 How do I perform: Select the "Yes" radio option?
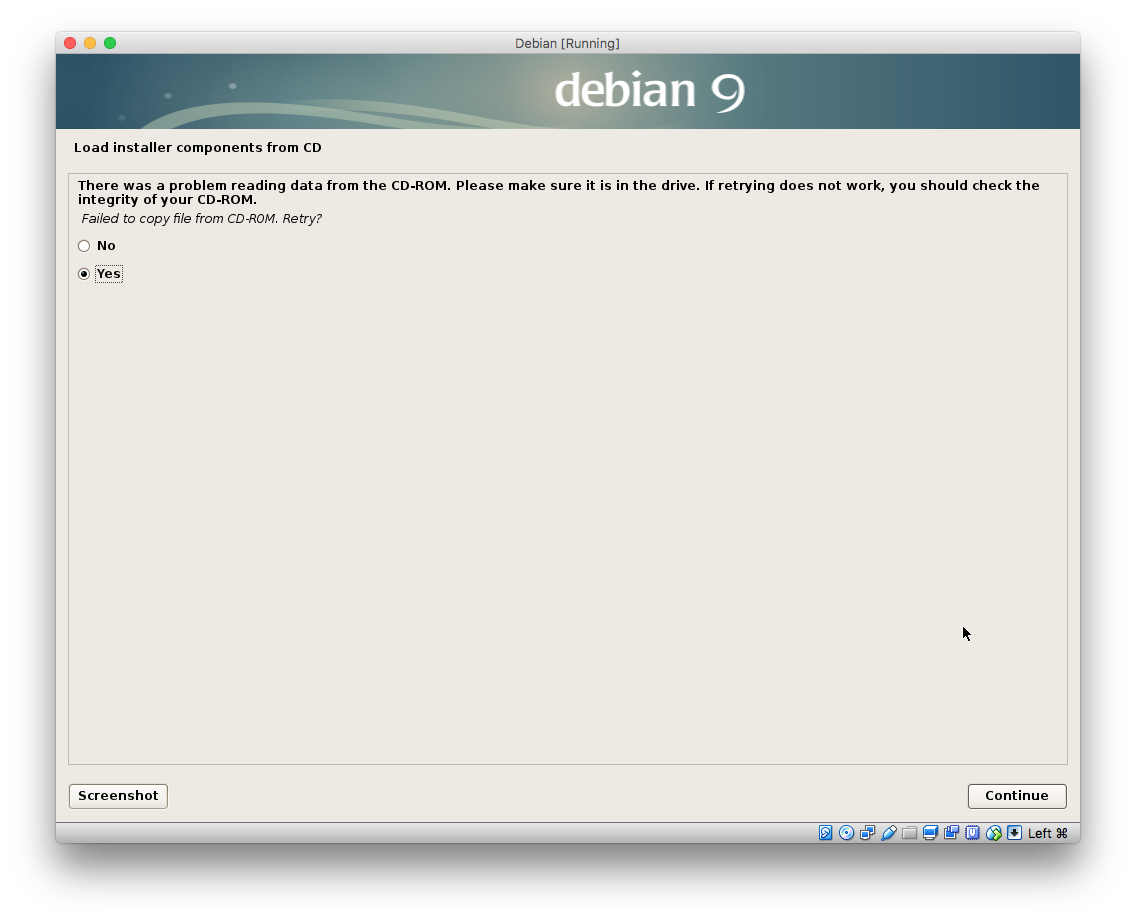[84, 274]
